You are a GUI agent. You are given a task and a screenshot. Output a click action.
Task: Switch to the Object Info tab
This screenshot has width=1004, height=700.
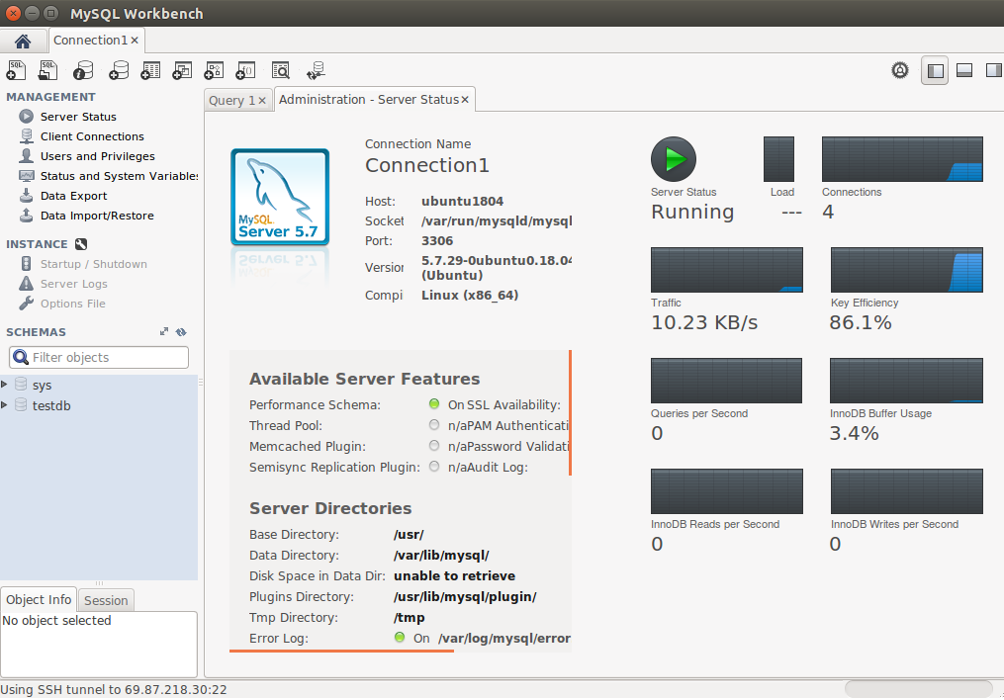[38, 599]
